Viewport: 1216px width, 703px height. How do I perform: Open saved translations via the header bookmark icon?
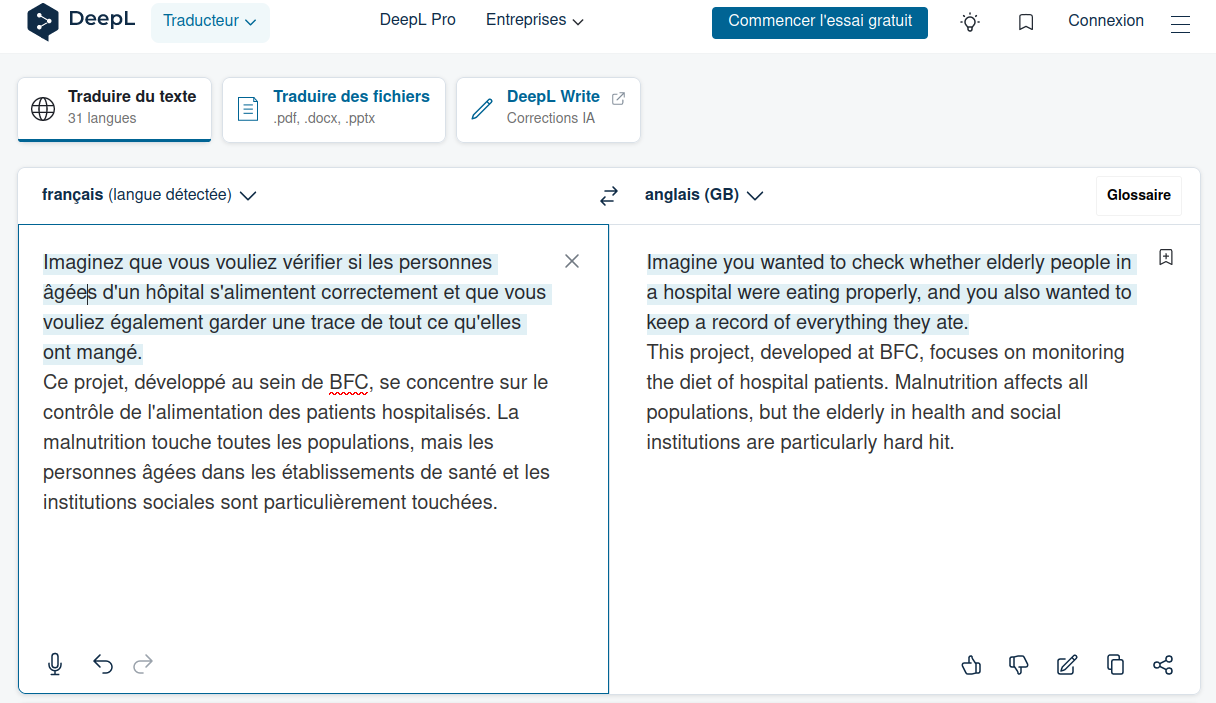click(1026, 22)
